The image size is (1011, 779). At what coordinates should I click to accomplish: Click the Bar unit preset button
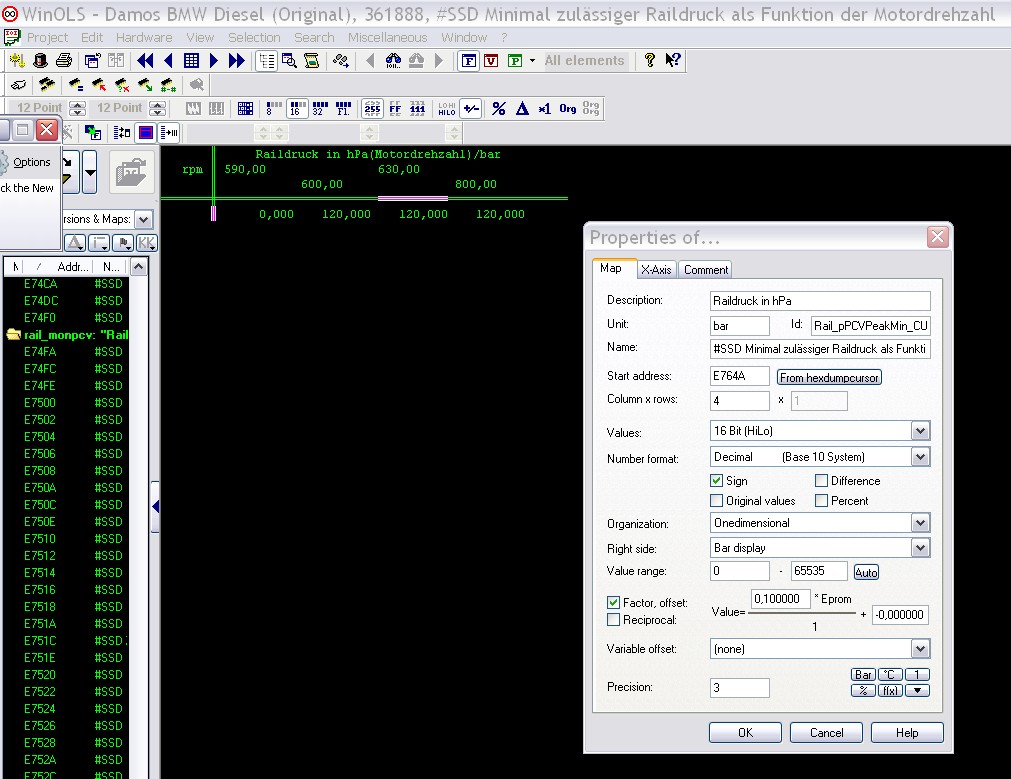863,675
